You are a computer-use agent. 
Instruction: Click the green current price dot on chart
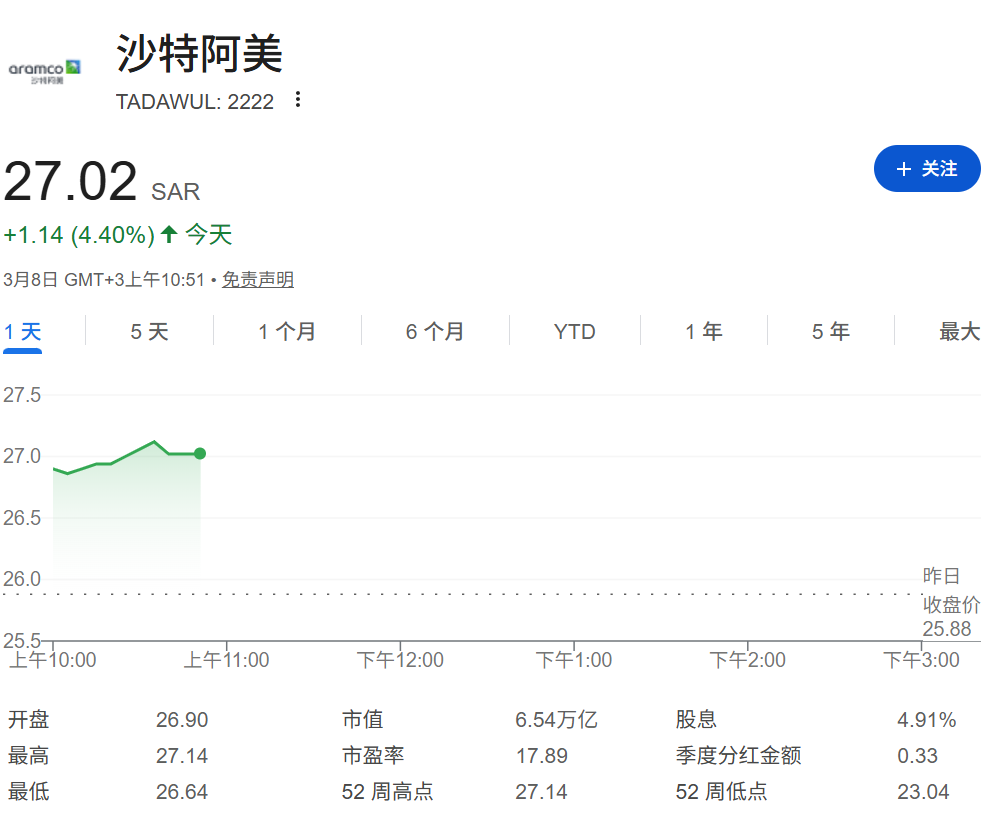pos(200,454)
